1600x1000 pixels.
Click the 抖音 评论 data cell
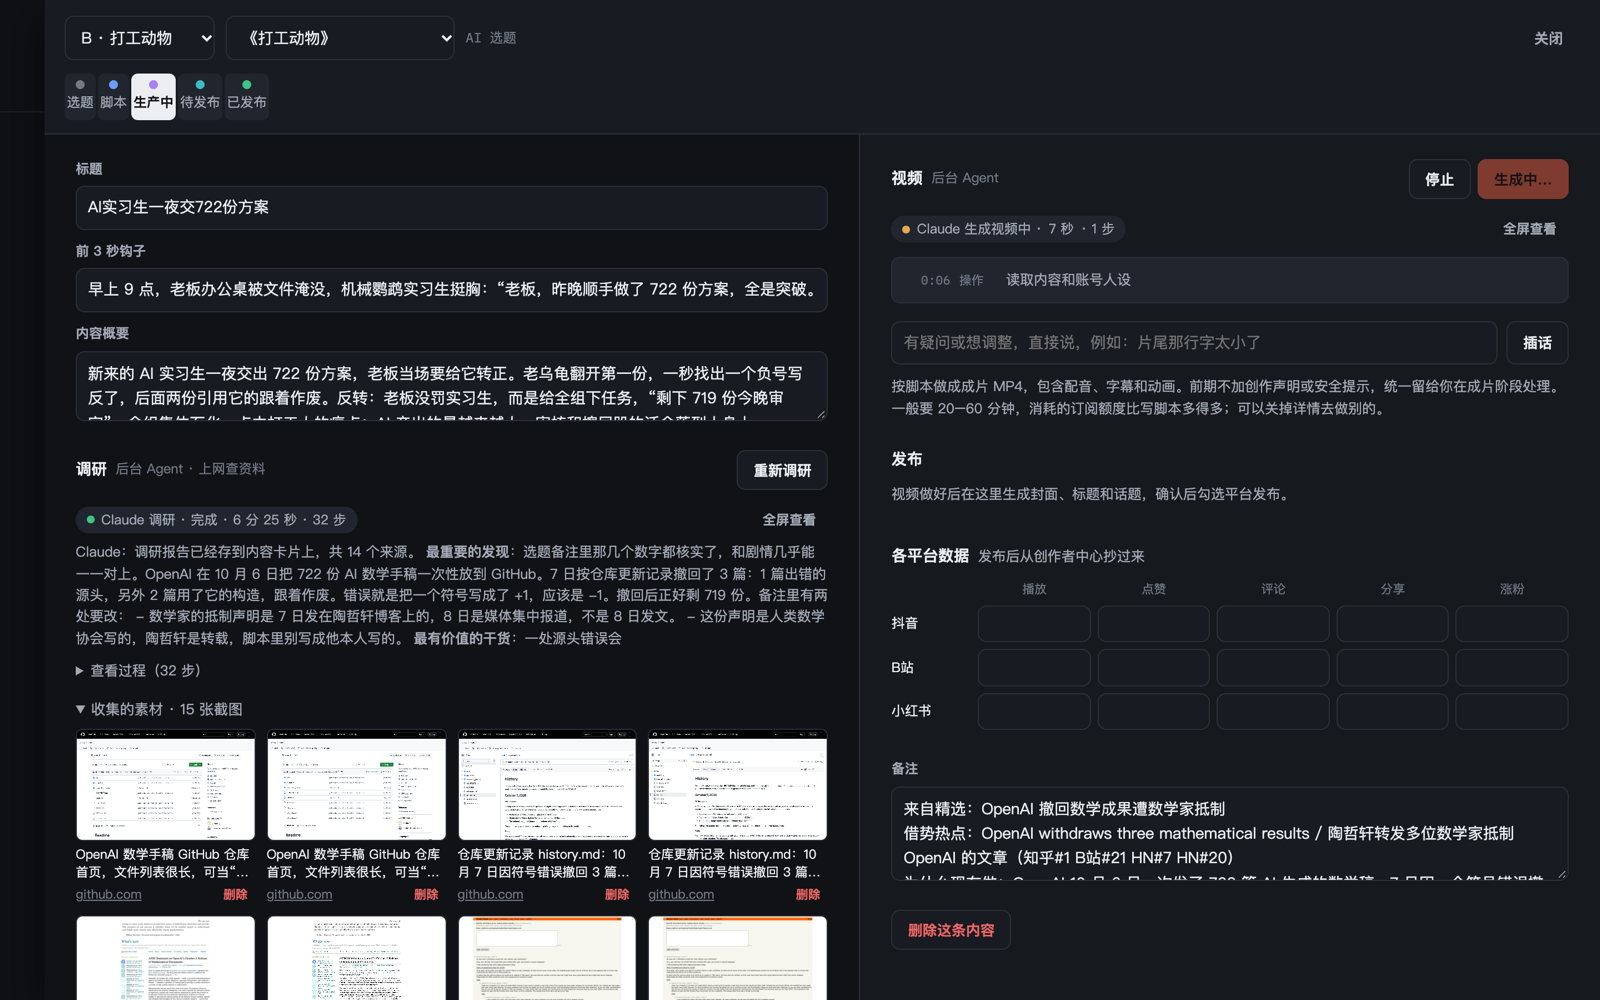(x=1273, y=624)
